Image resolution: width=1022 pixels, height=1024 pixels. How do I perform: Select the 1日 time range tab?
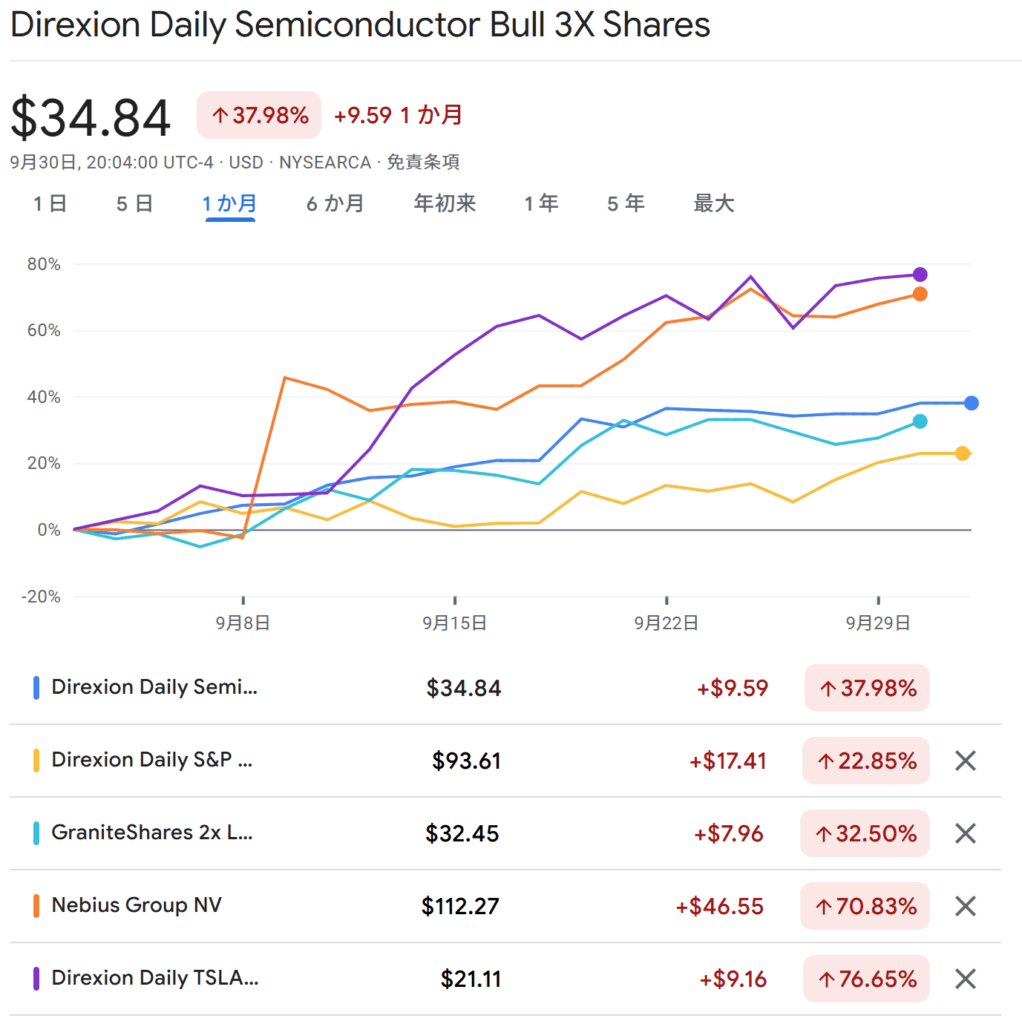(49, 204)
